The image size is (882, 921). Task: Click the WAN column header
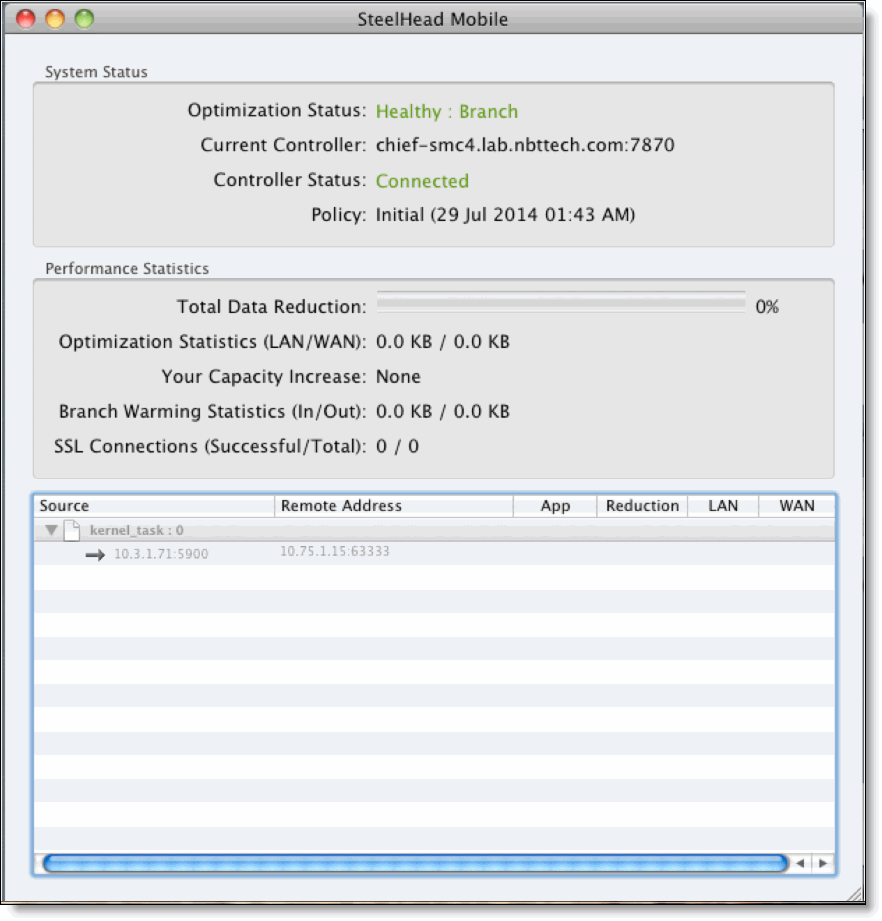(797, 506)
